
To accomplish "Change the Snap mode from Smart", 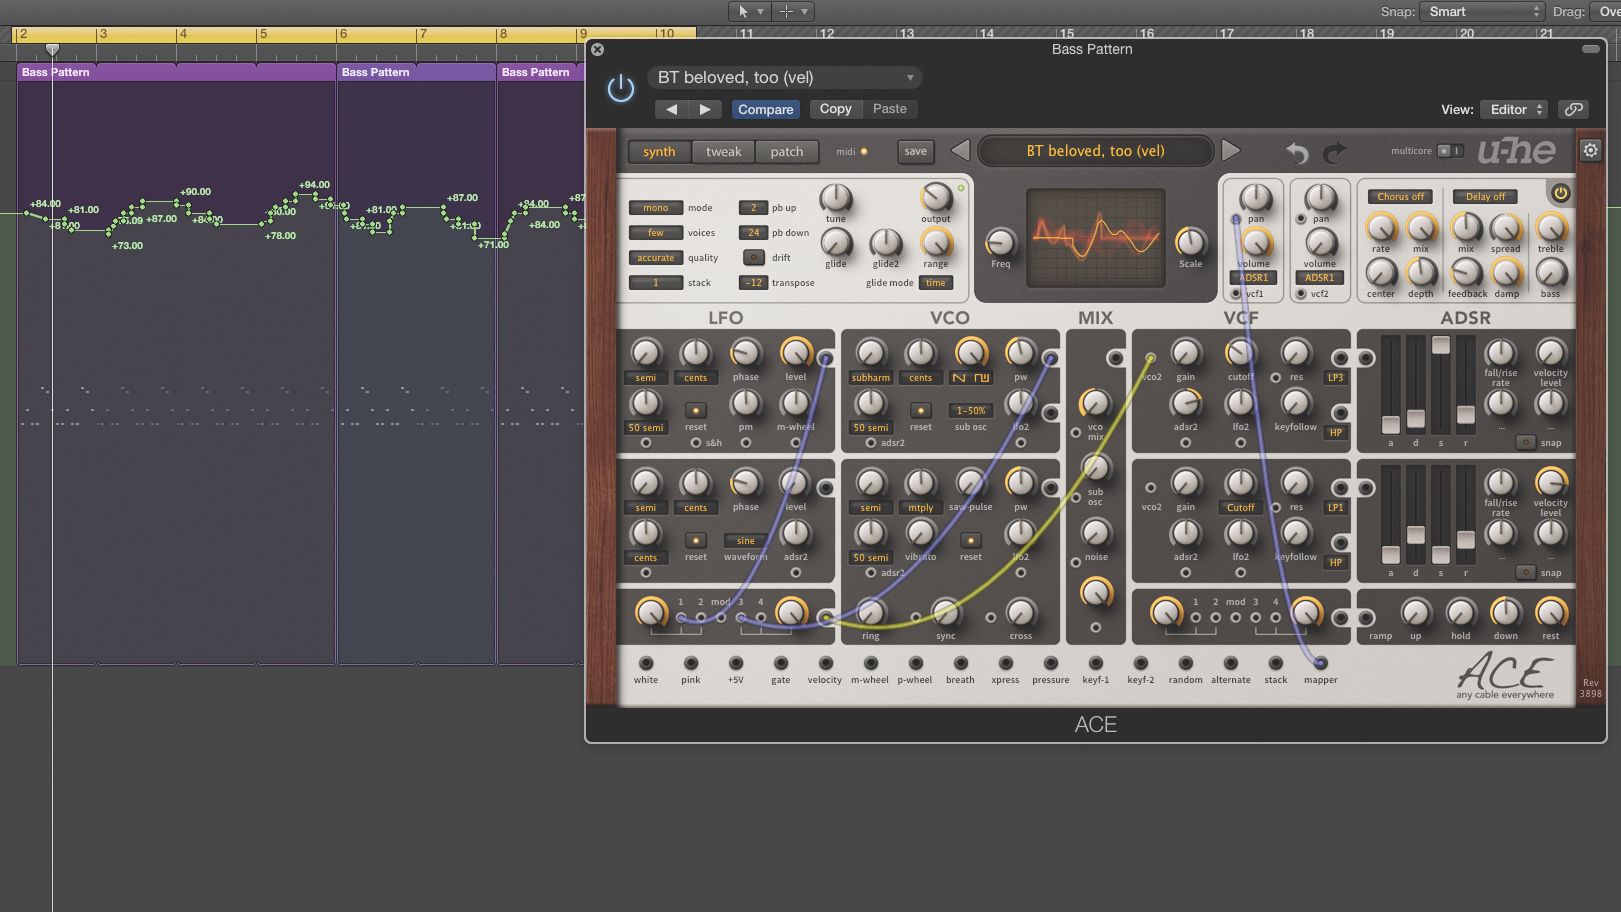I will (x=1480, y=11).
